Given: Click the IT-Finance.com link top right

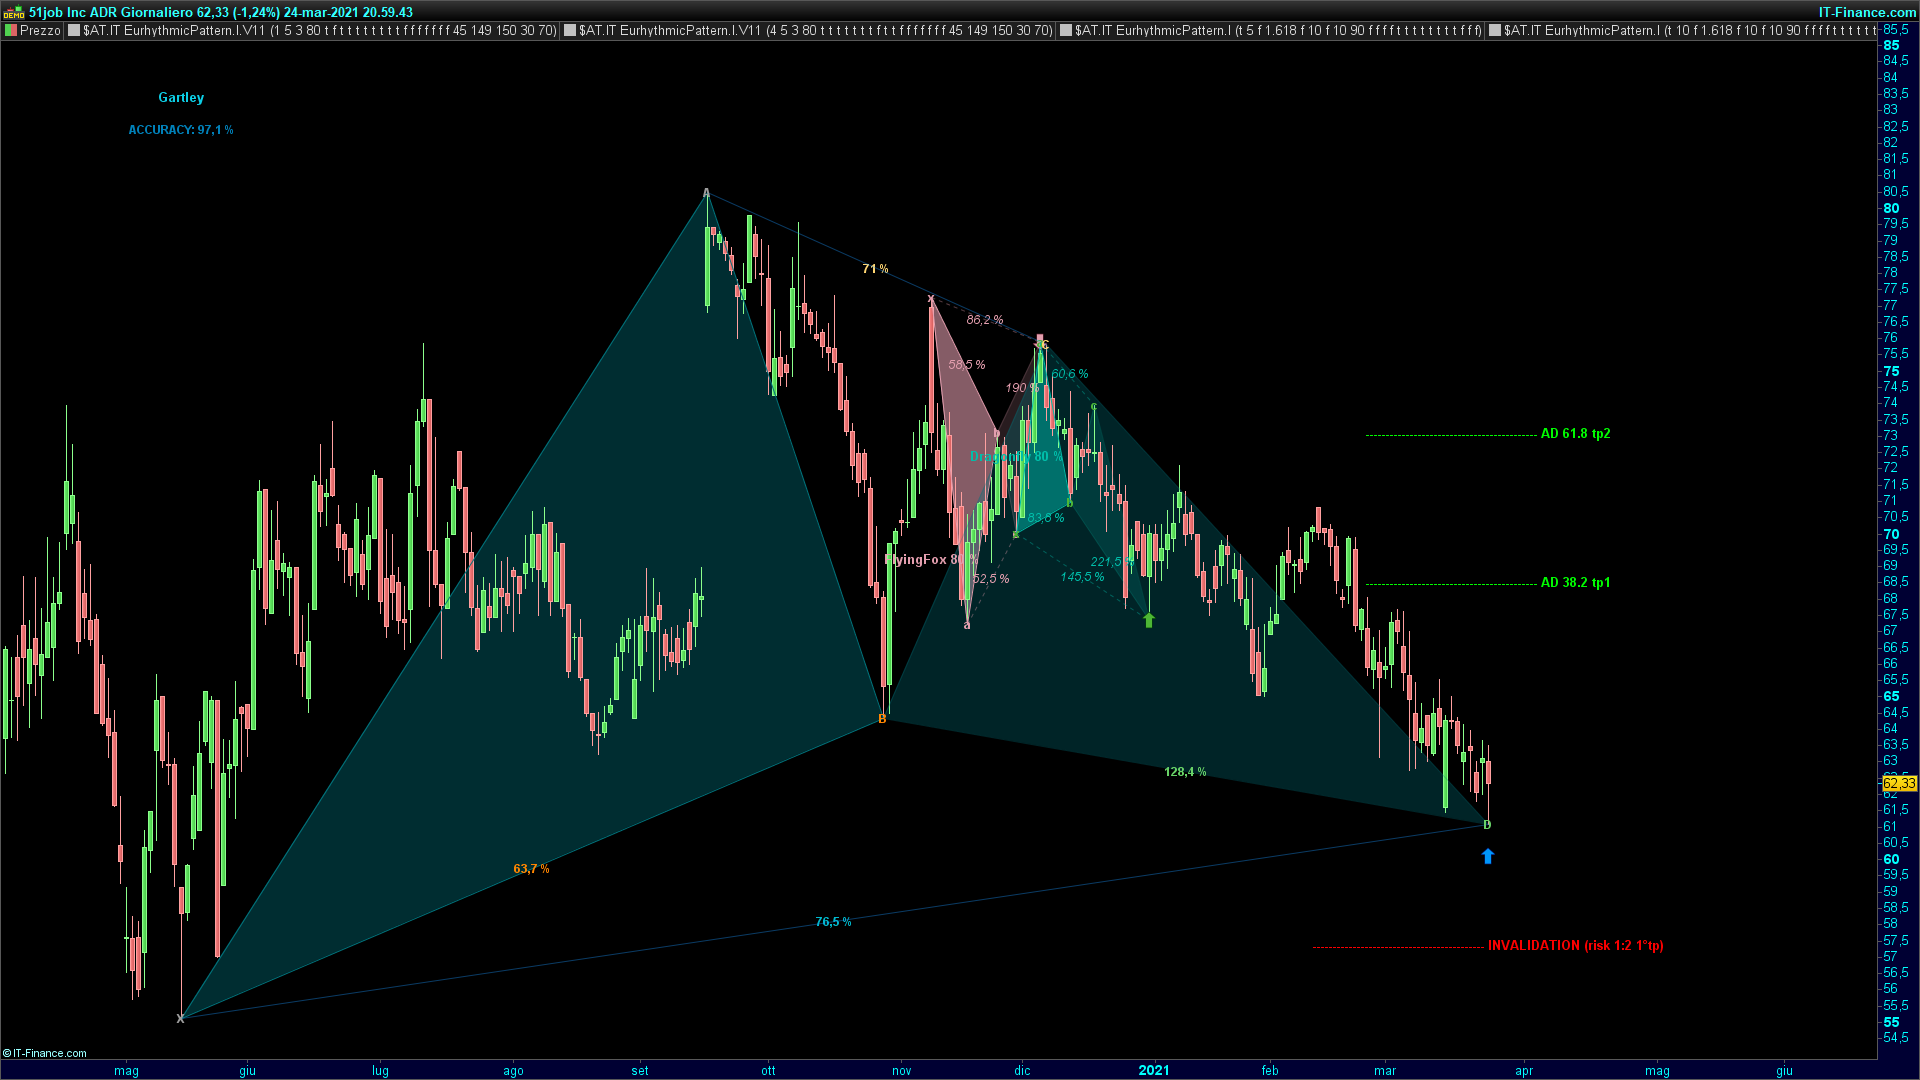Looking at the screenshot, I should 1866,12.
